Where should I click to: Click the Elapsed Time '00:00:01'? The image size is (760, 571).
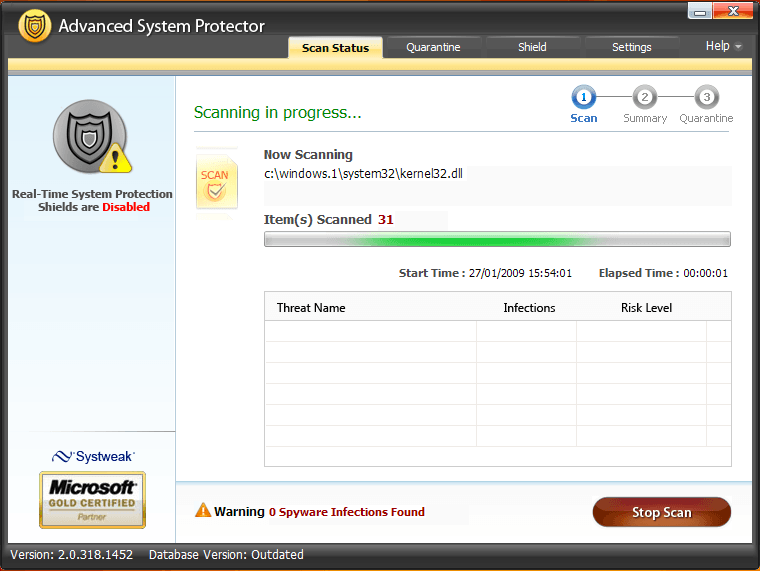point(706,273)
